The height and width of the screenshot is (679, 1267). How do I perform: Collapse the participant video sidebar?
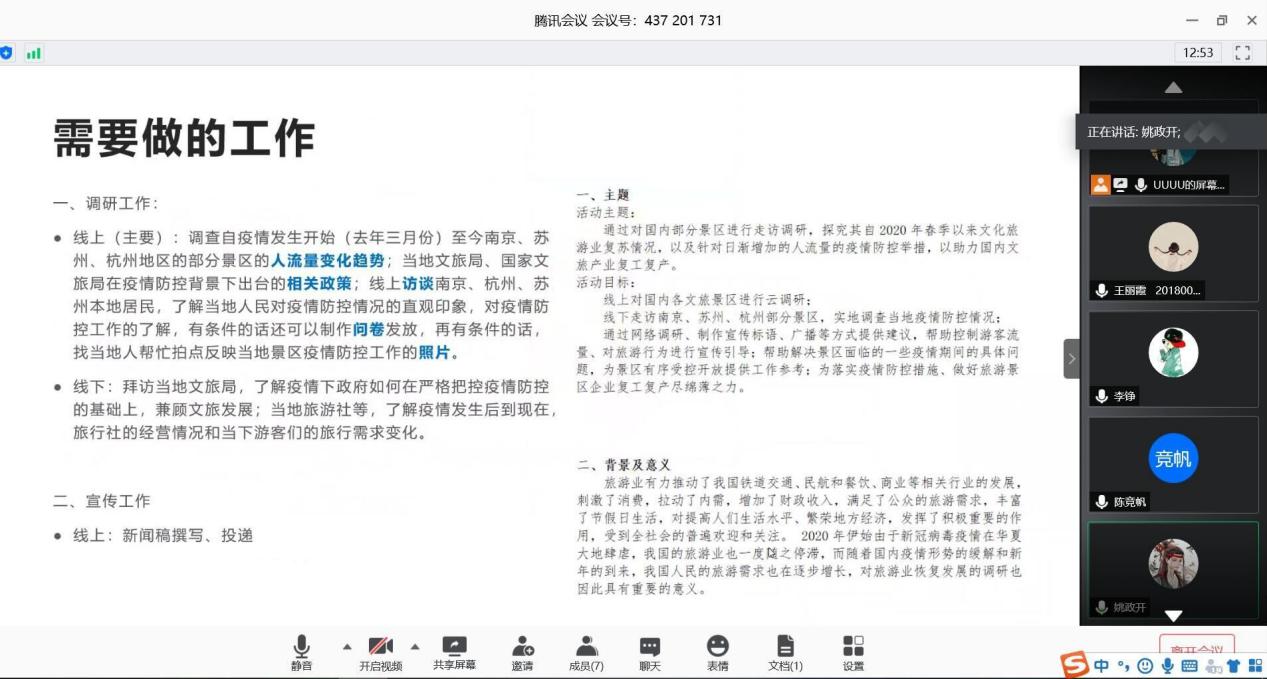(1071, 358)
